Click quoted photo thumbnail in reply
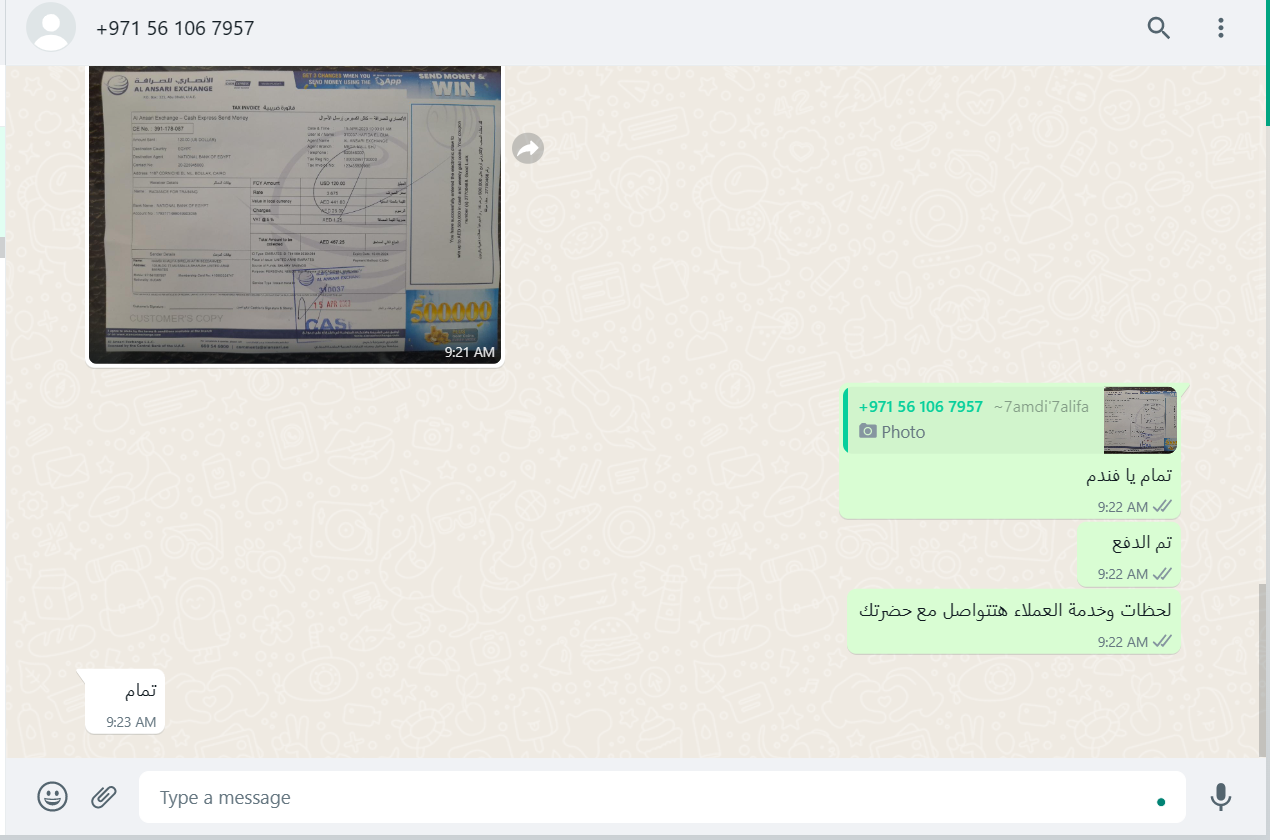 [1140, 420]
